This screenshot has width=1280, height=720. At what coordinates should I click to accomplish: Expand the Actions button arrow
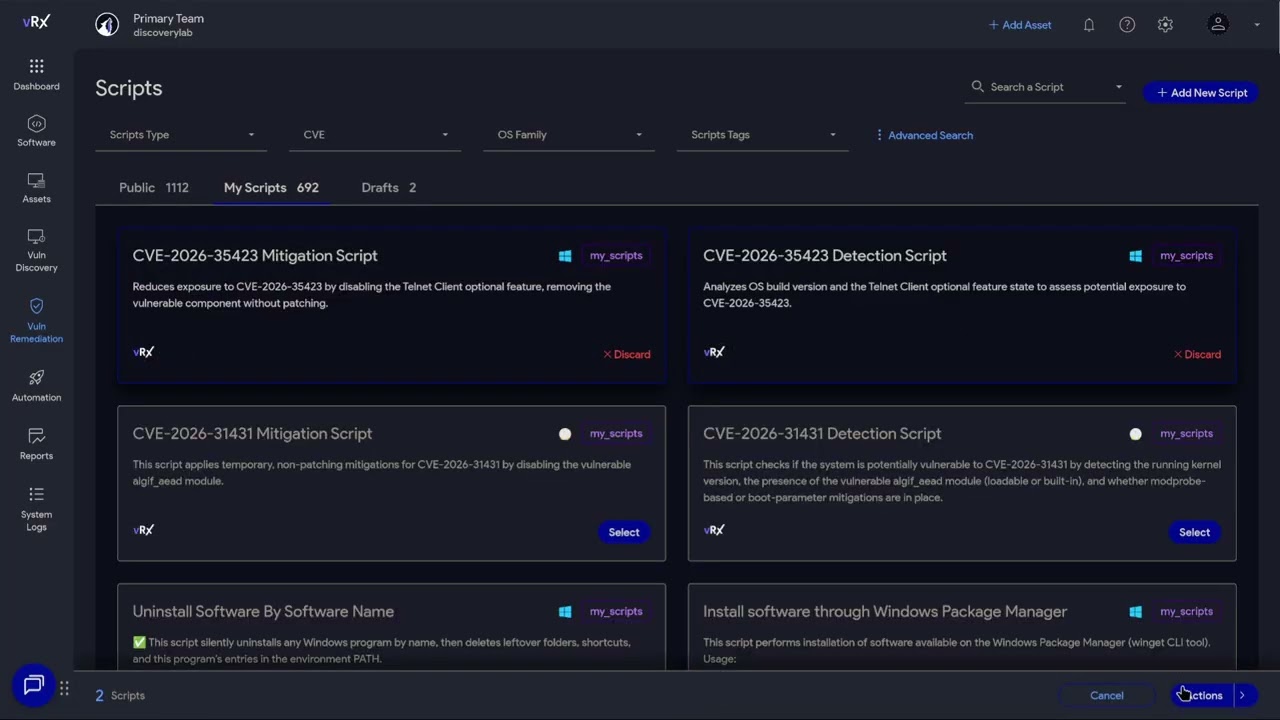click(x=1243, y=695)
